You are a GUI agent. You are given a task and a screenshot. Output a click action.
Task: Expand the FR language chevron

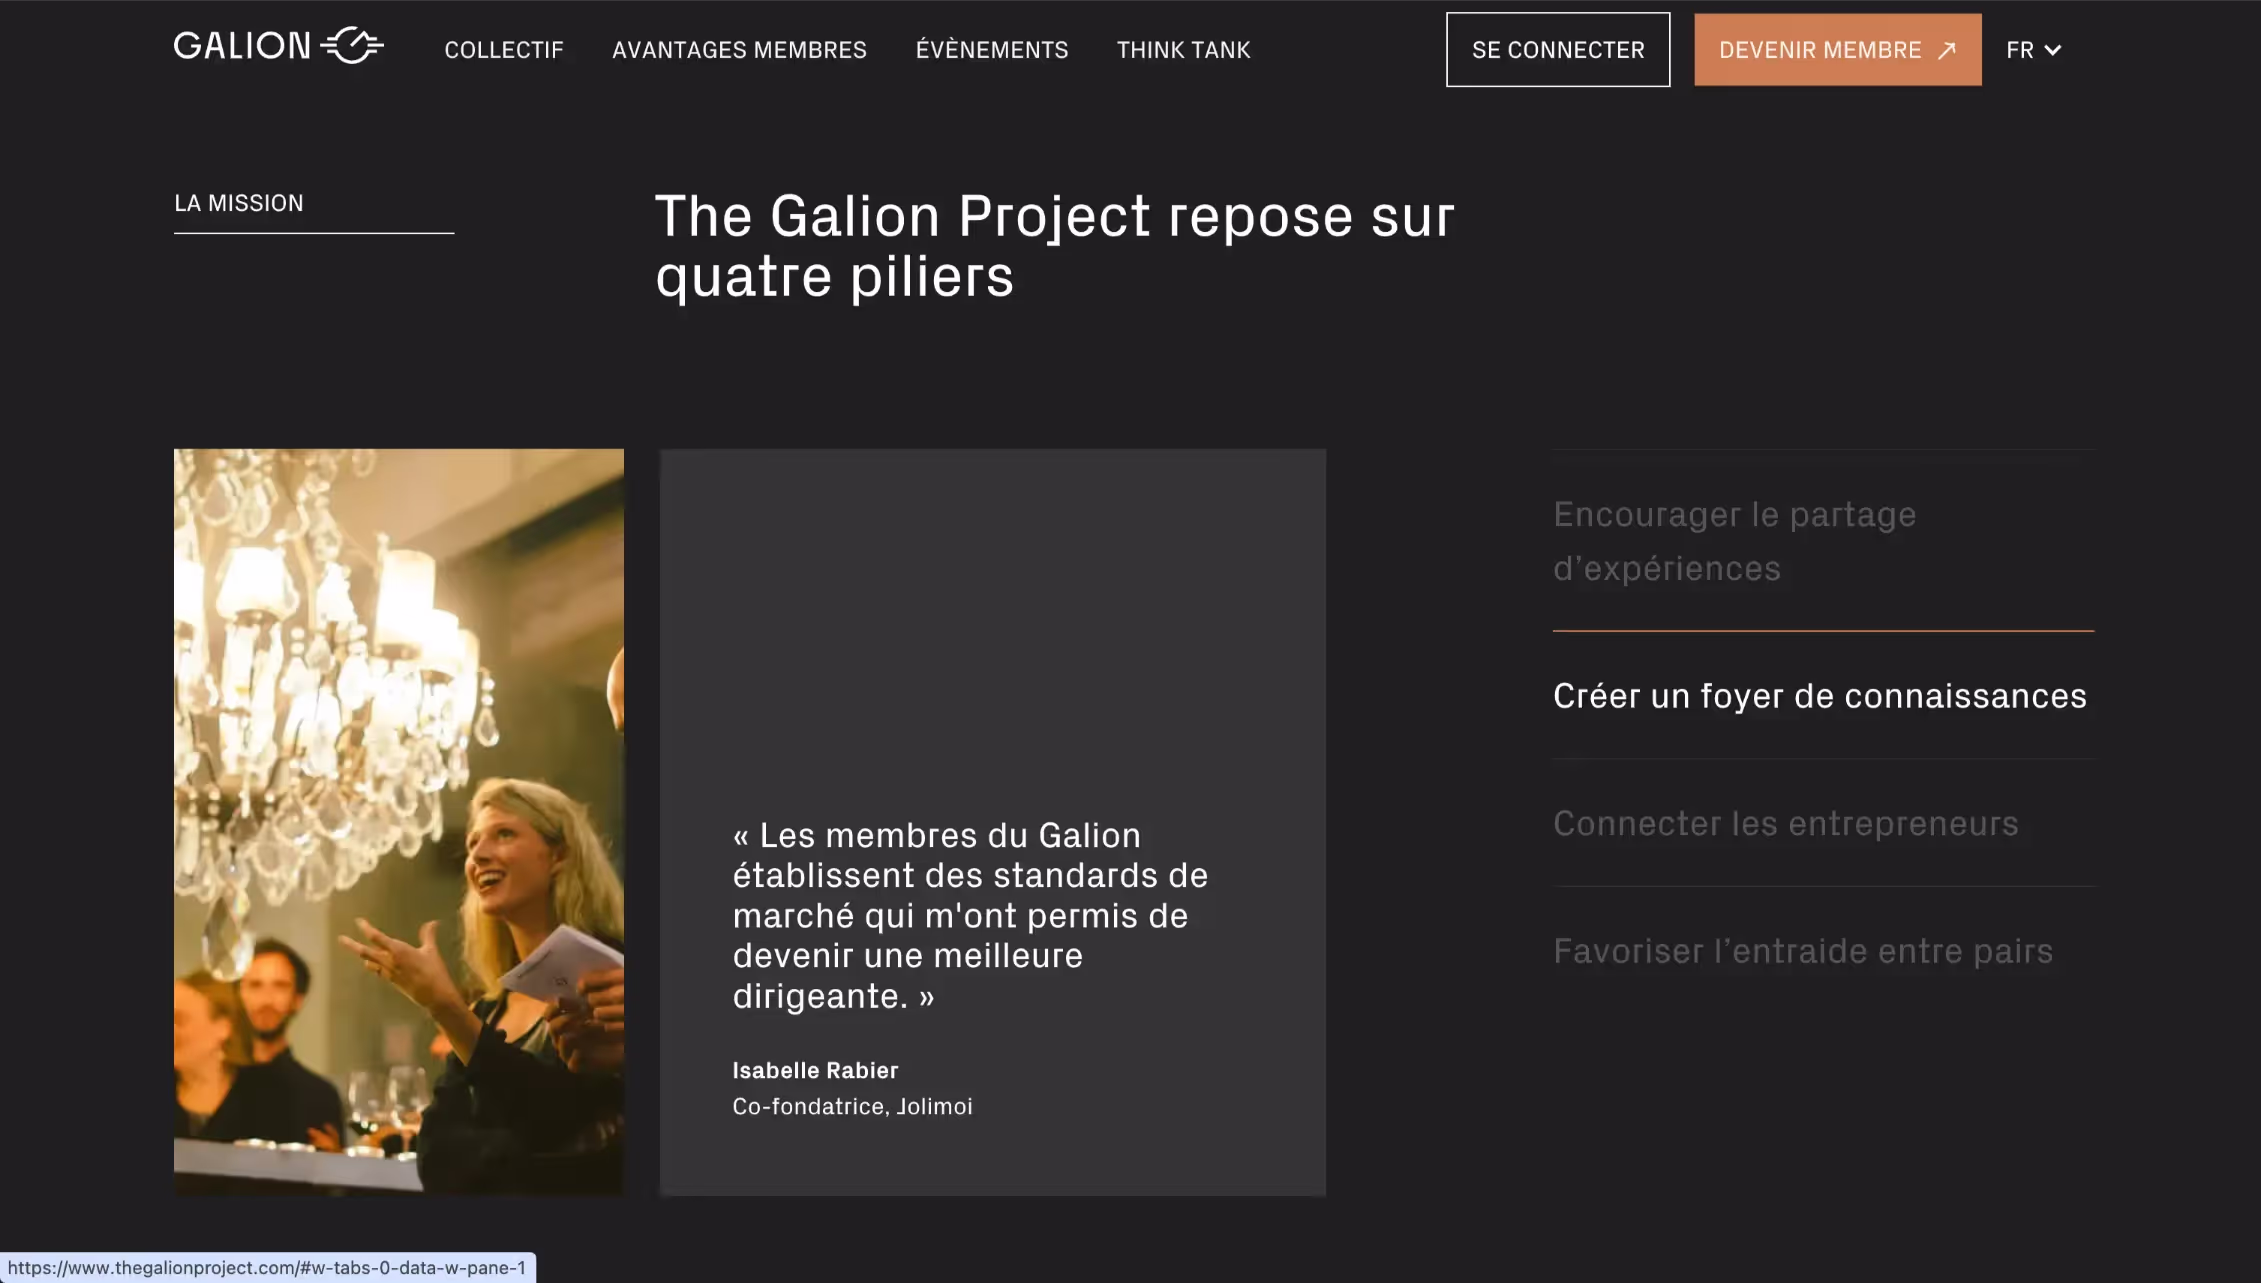(x=2053, y=50)
